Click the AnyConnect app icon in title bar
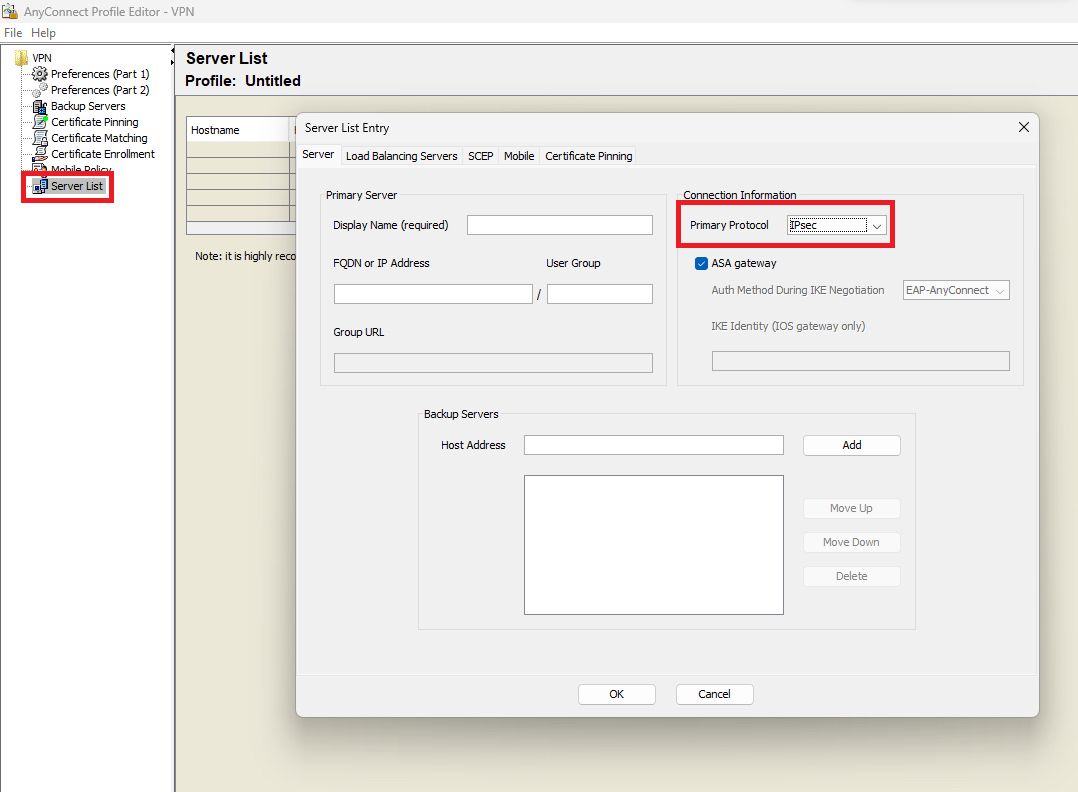 pyautogui.click(x=10, y=10)
